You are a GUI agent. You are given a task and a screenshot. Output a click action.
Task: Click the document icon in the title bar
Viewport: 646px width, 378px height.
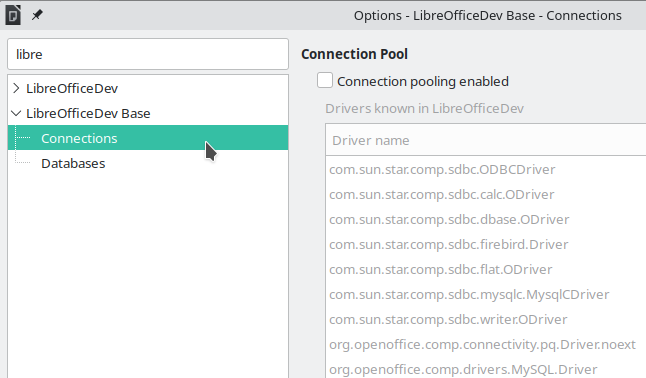tap(13, 15)
